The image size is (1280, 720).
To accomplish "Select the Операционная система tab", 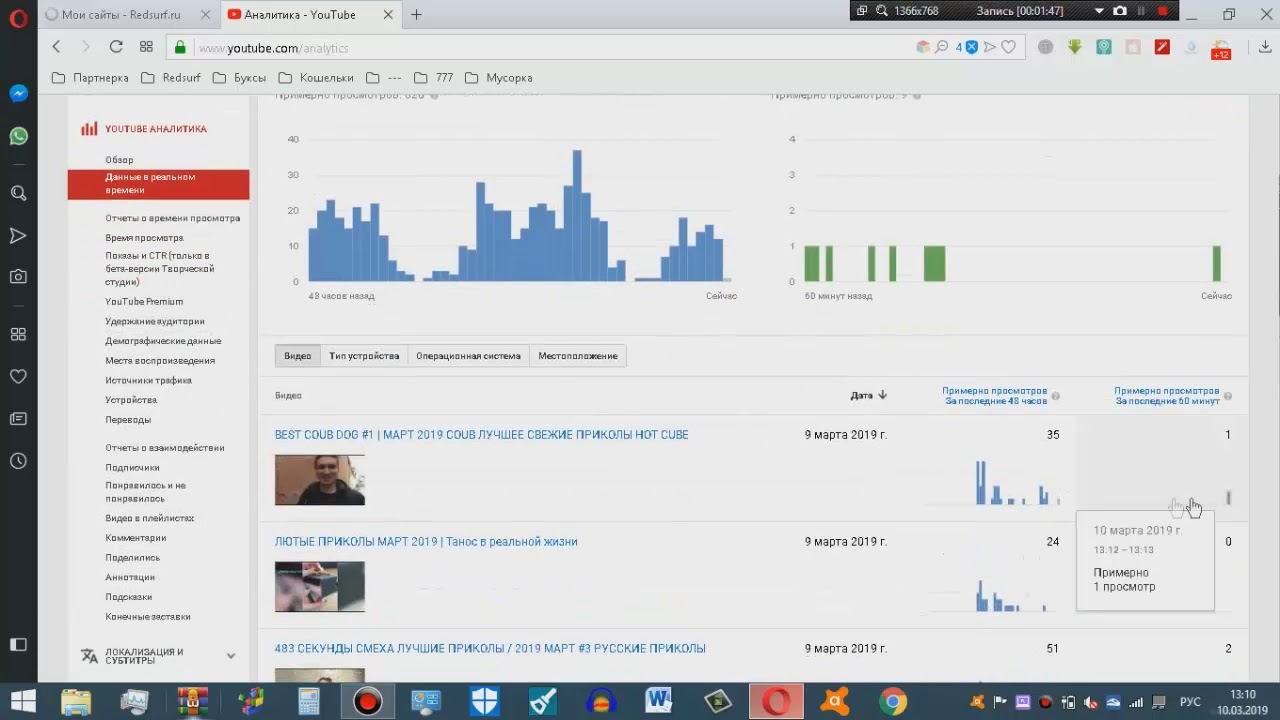I will [468, 356].
